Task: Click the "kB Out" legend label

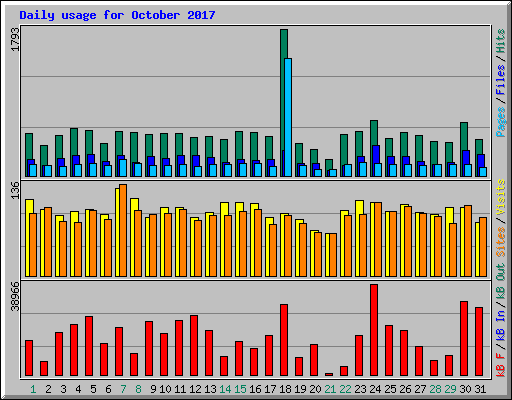Action: tap(500, 282)
